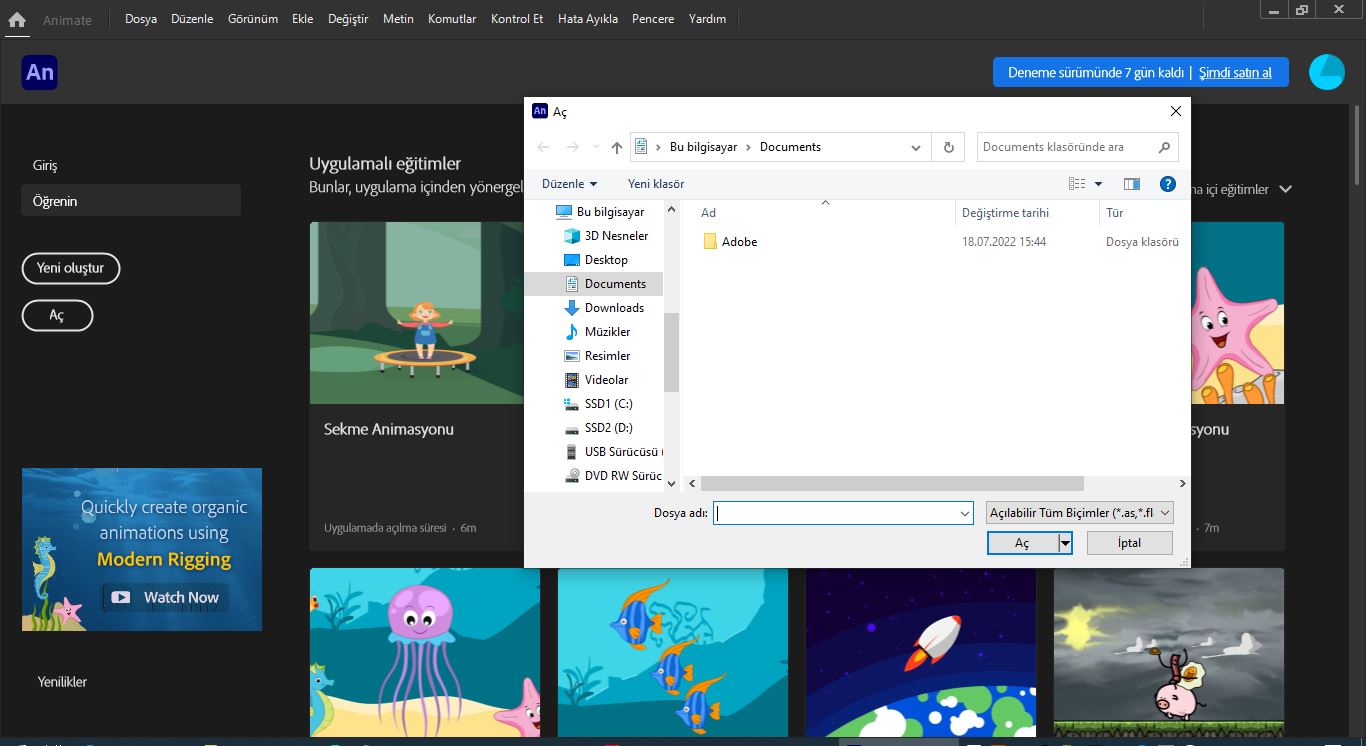The width and height of the screenshot is (1366, 746).
Task: Open the Kontrol Et menu
Action: pyautogui.click(x=517, y=19)
